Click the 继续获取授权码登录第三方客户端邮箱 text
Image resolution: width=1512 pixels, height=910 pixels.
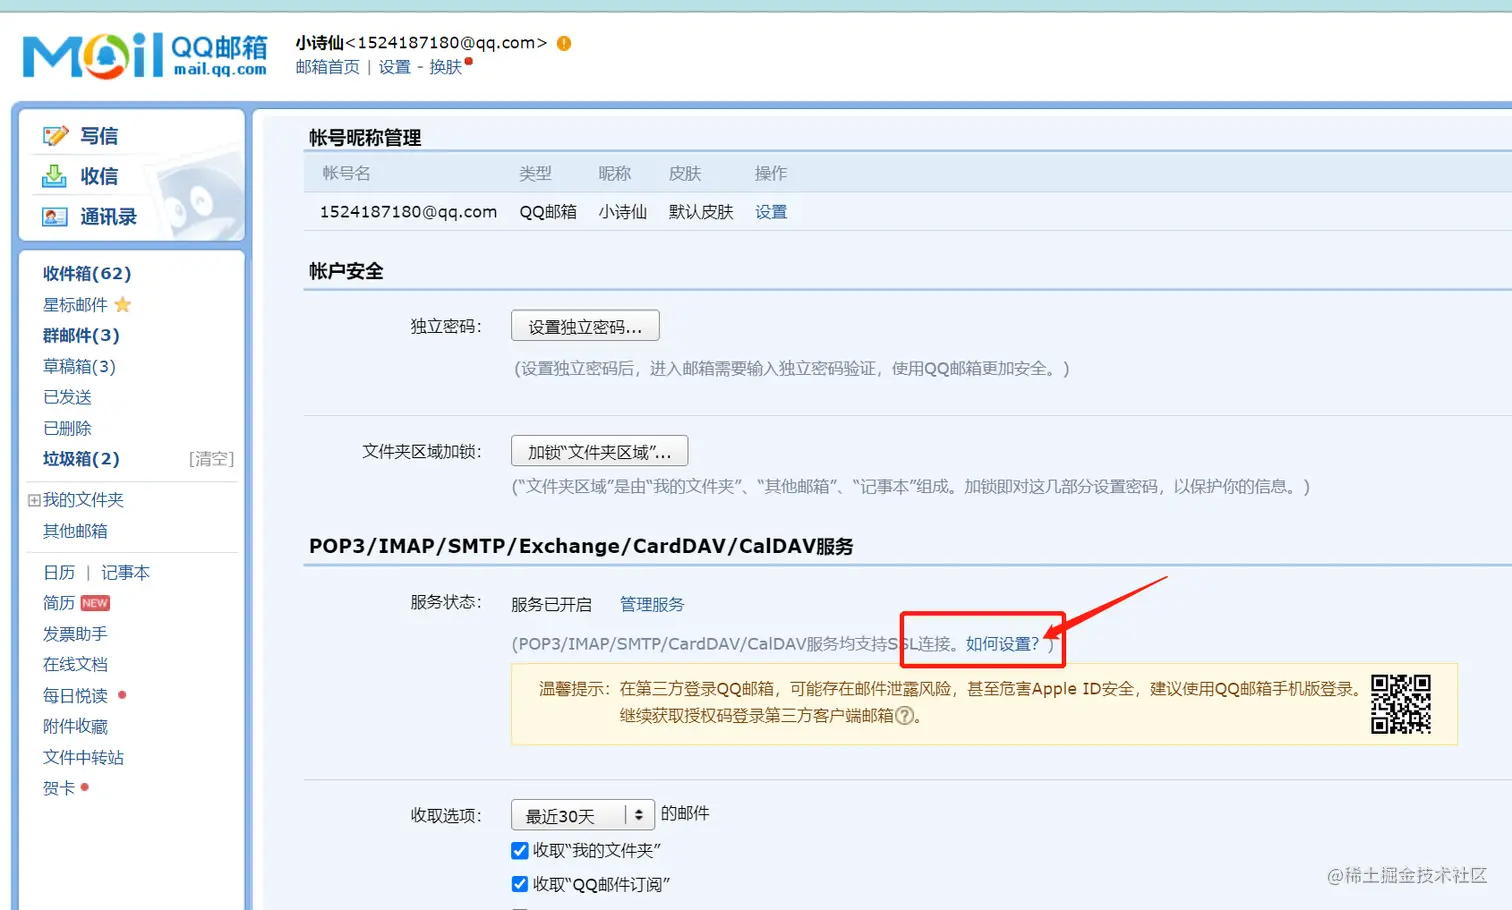point(756,716)
